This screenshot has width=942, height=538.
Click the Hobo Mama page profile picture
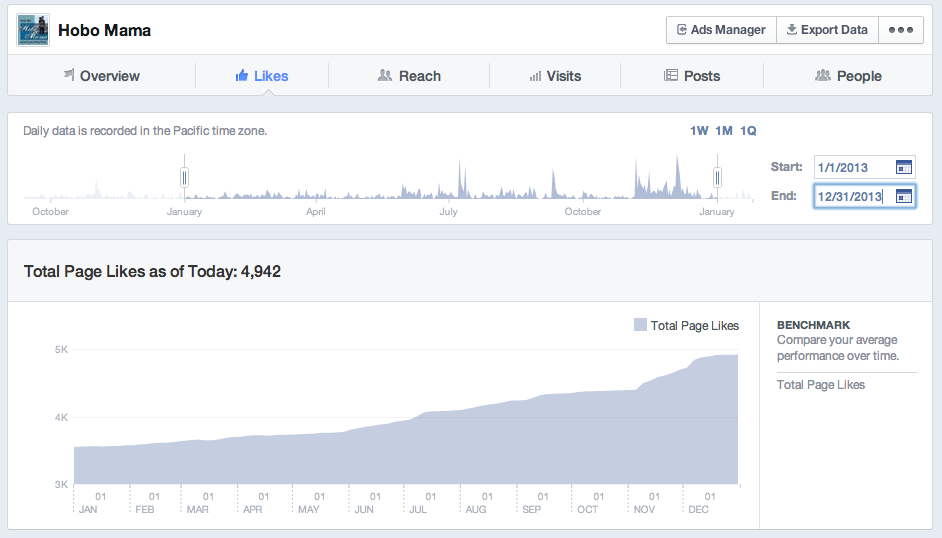(x=33, y=30)
